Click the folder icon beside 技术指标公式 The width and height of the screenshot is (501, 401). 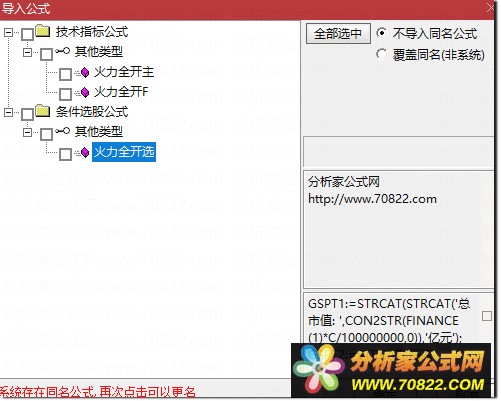click(43, 31)
